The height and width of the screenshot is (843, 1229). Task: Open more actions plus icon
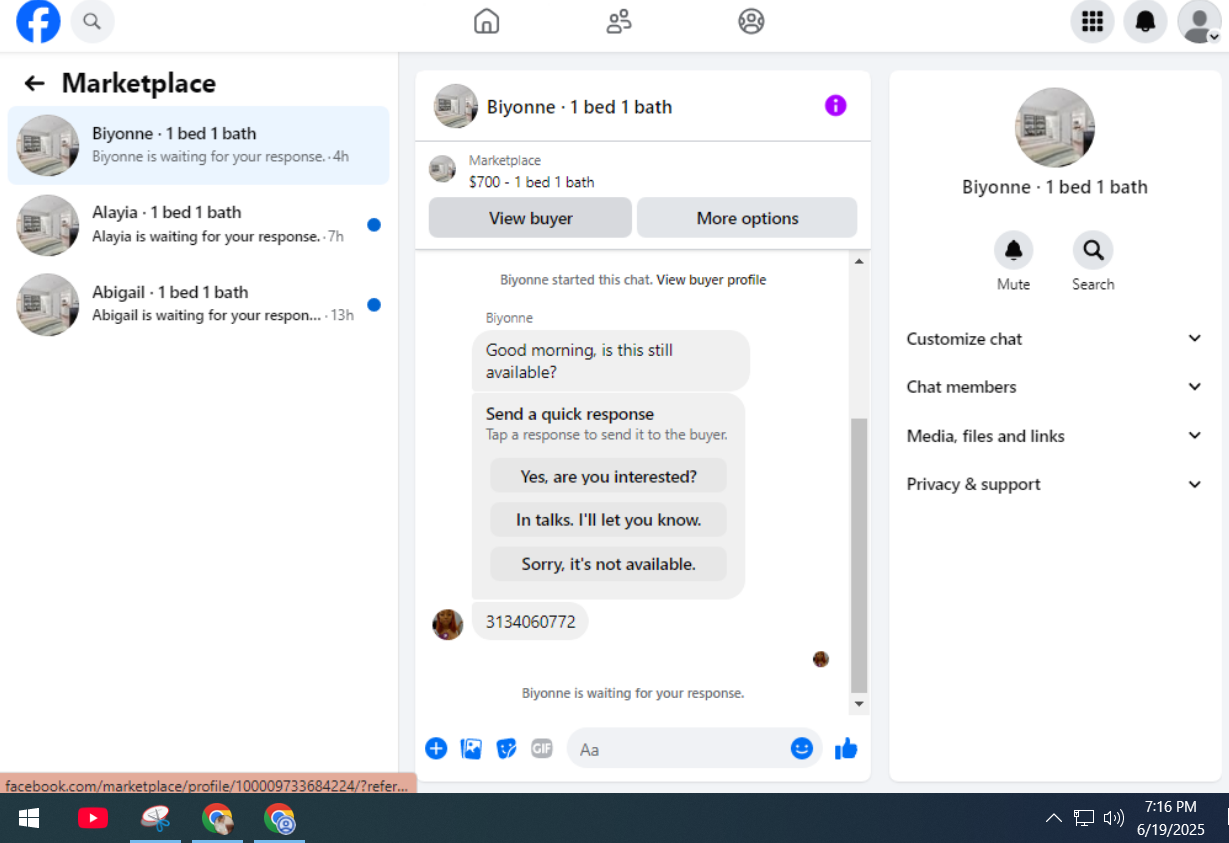[x=436, y=748]
